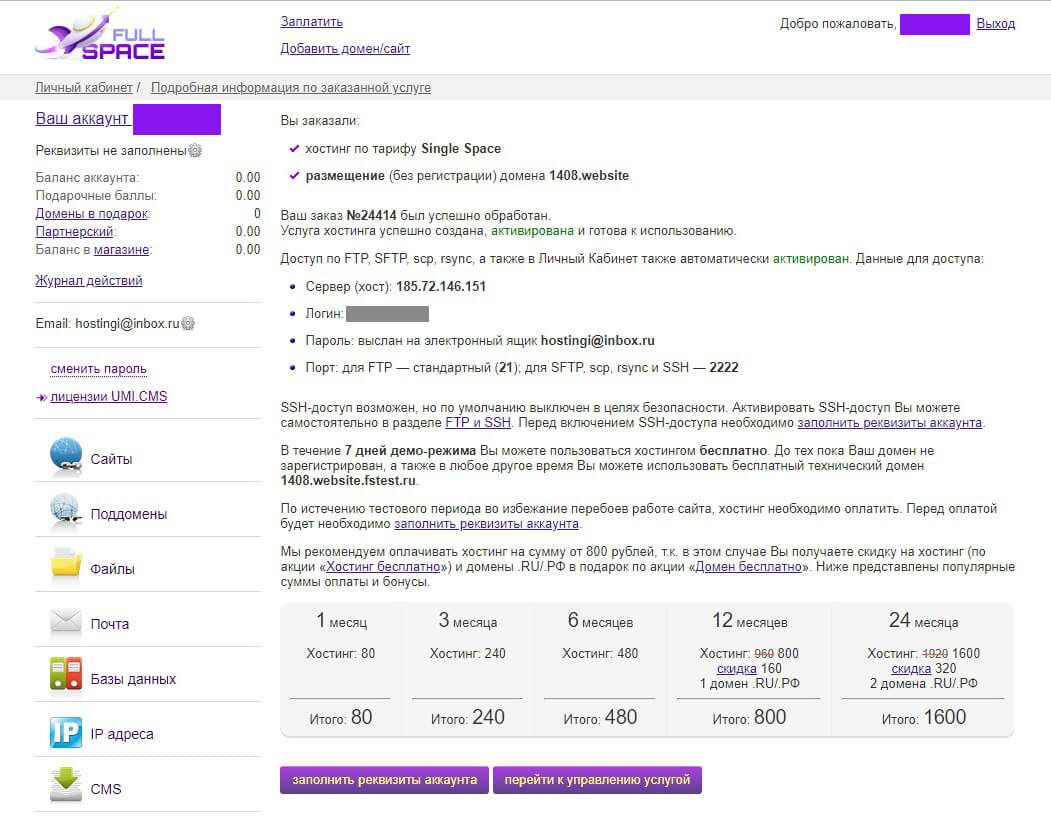This screenshot has height=818, width=1051.
Task: Open the магазине balance link
Action: click(121, 249)
